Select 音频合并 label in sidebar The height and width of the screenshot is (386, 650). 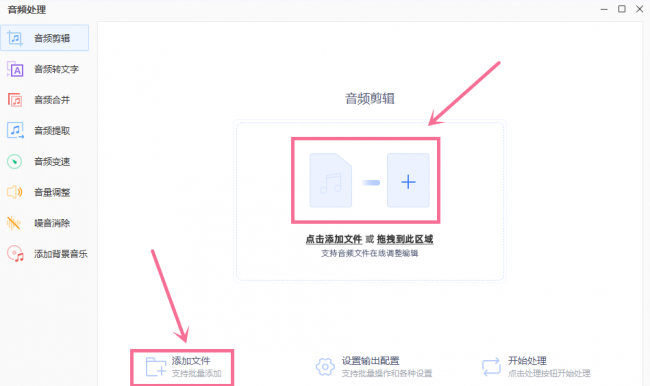(52, 100)
